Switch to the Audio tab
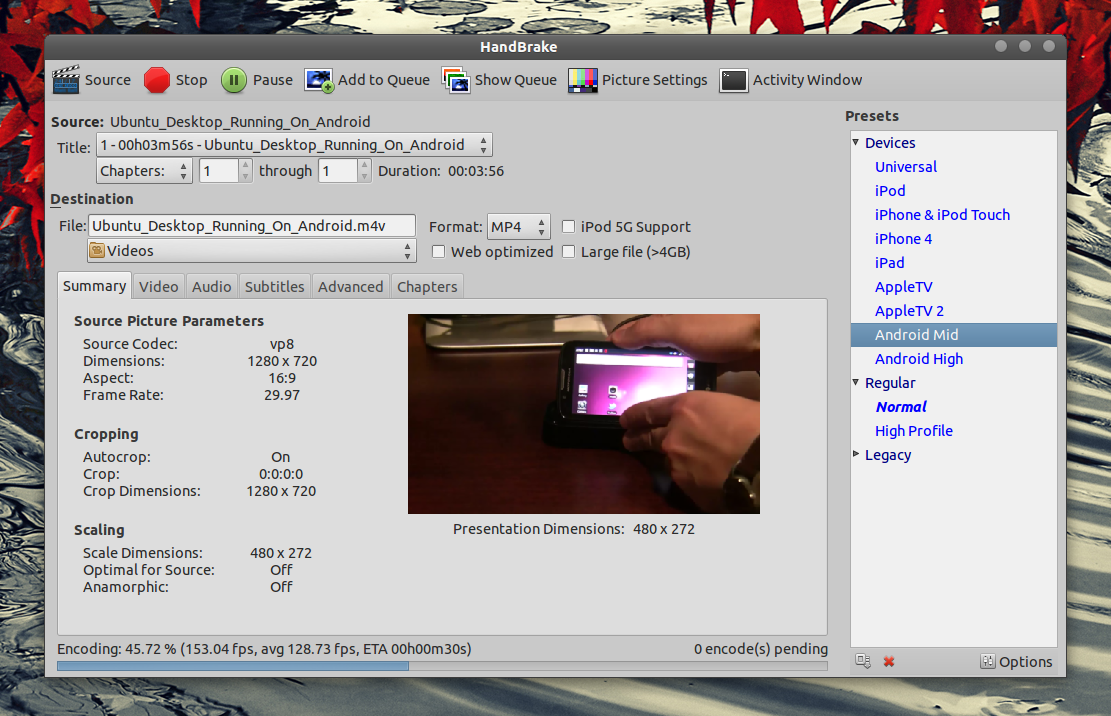Viewport: 1111px width, 716px height. pos(212,286)
